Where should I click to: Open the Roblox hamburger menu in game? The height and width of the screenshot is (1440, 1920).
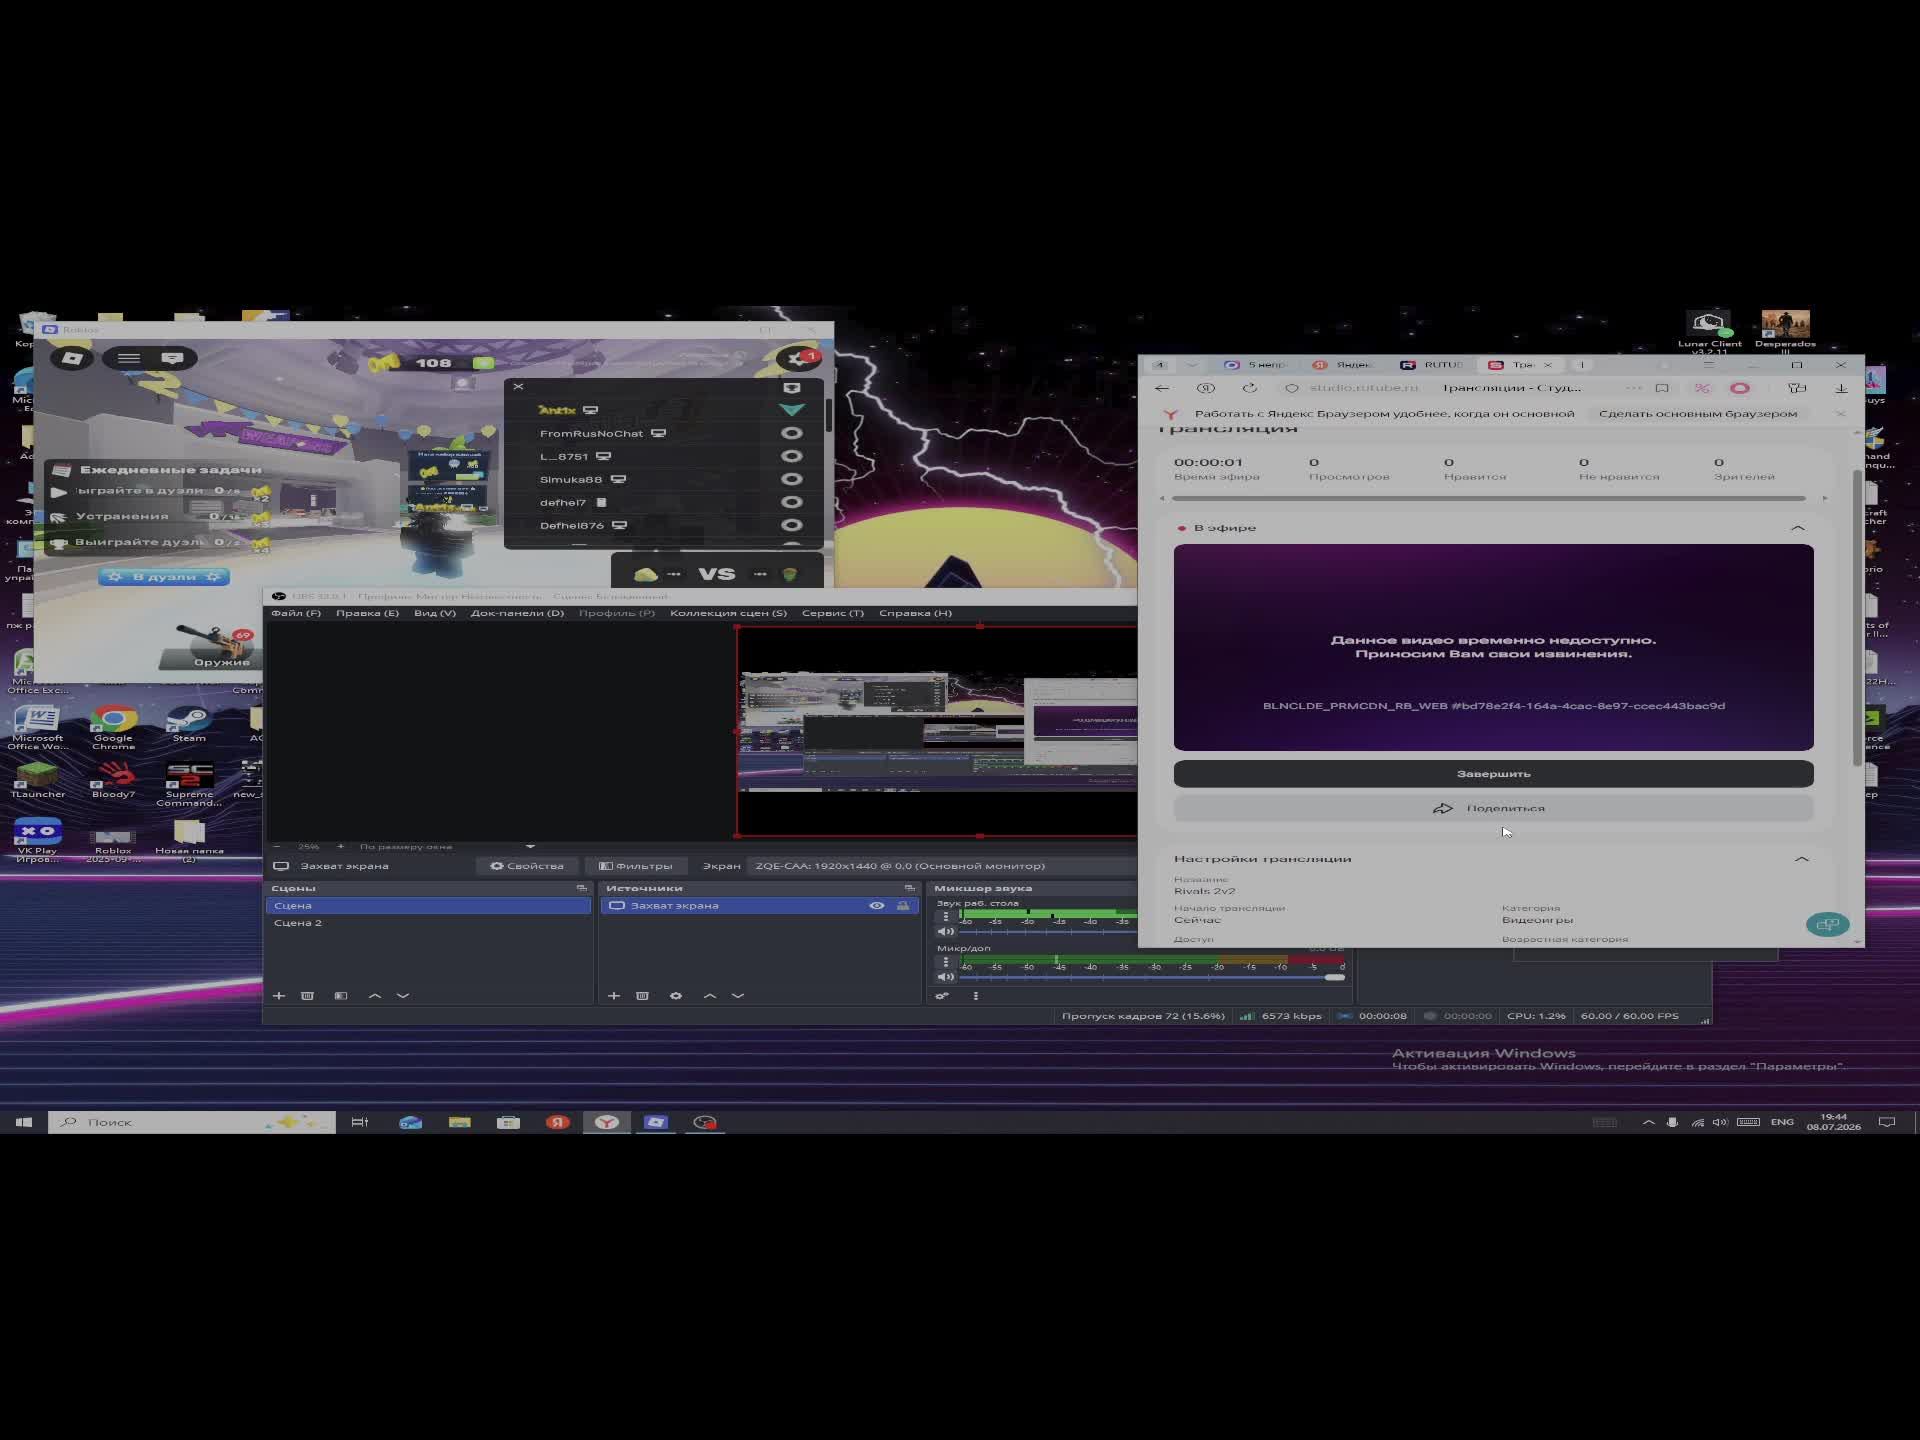(x=129, y=358)
